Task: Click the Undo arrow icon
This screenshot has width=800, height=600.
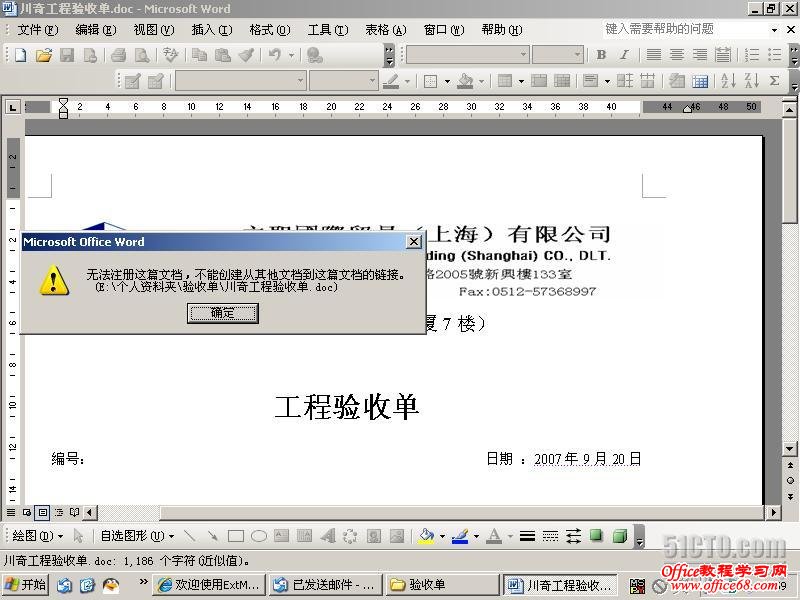Action: tap(274, 55)
